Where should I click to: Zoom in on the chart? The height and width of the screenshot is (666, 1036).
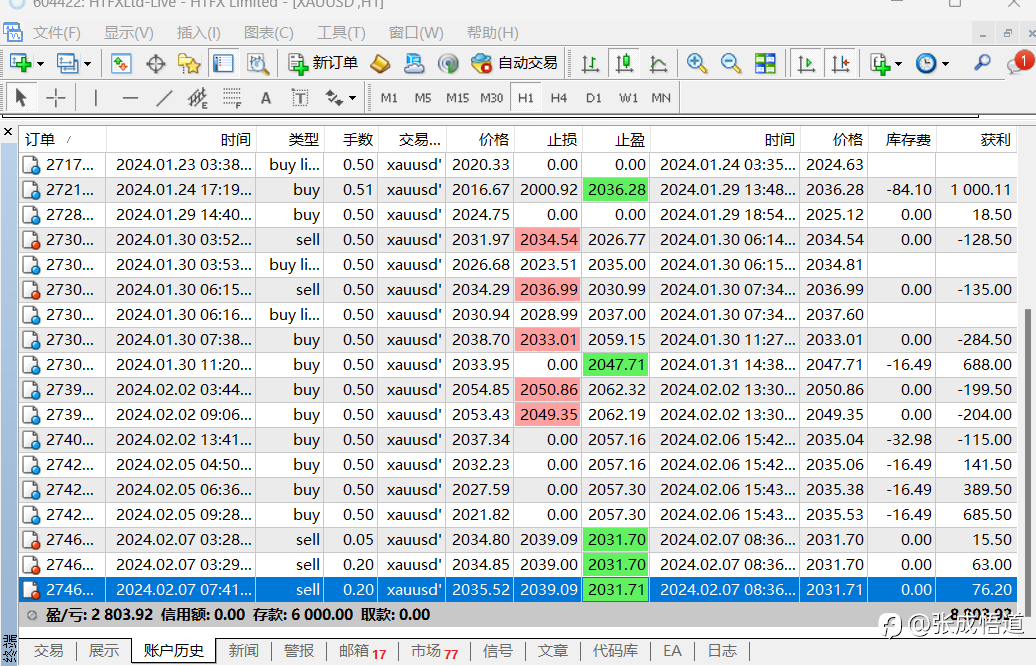[x=696, y=63]
